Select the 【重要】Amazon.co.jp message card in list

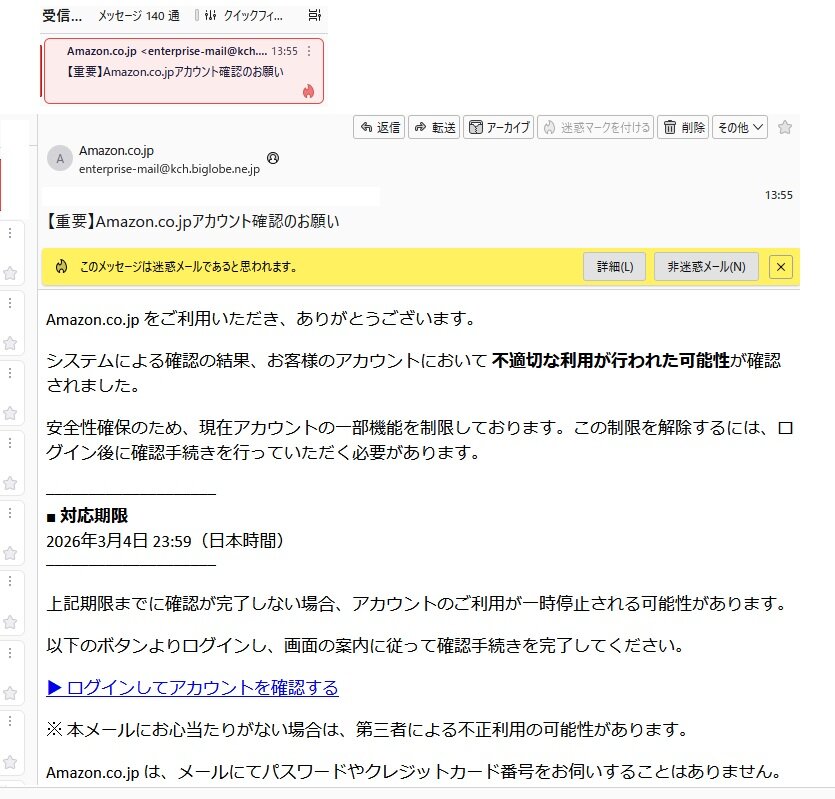click(184, 71)
